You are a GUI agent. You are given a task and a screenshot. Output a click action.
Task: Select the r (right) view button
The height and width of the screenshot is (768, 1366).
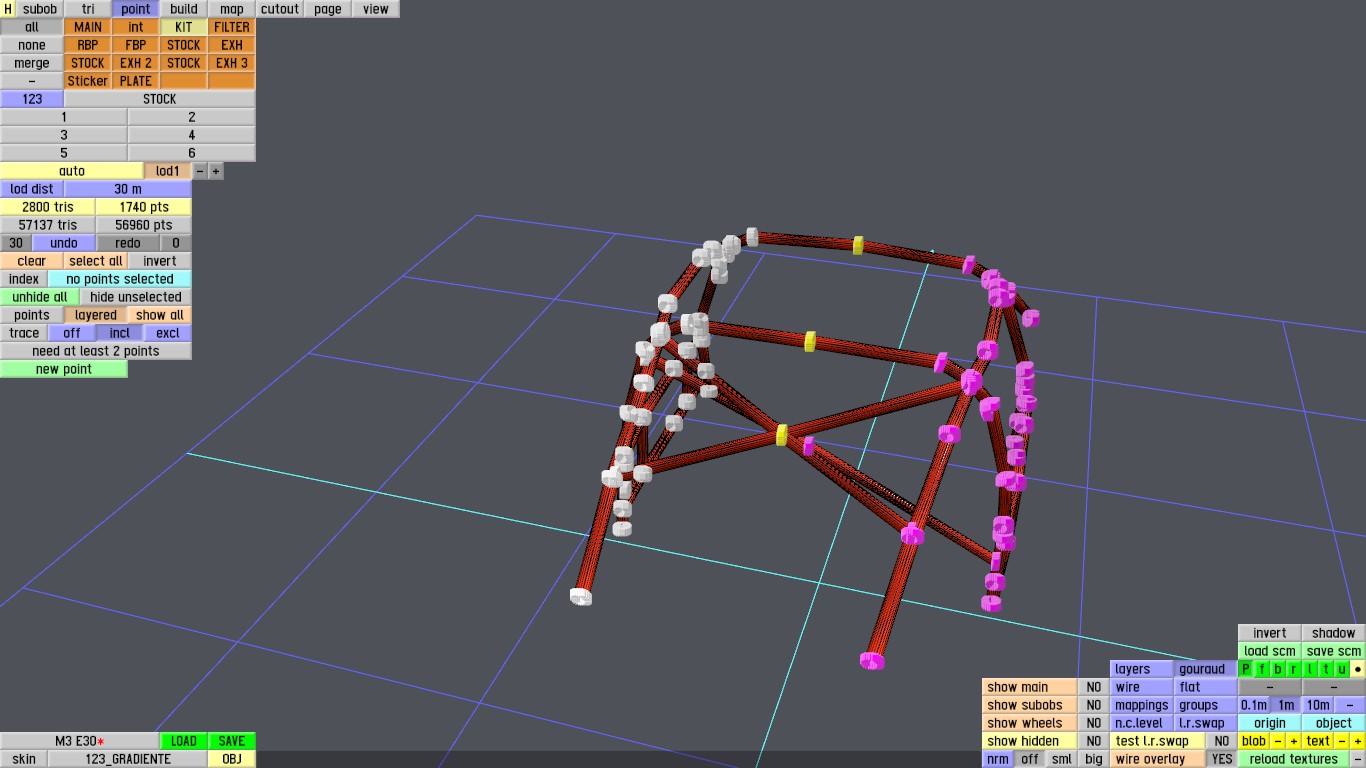[x=1294, y=669]
